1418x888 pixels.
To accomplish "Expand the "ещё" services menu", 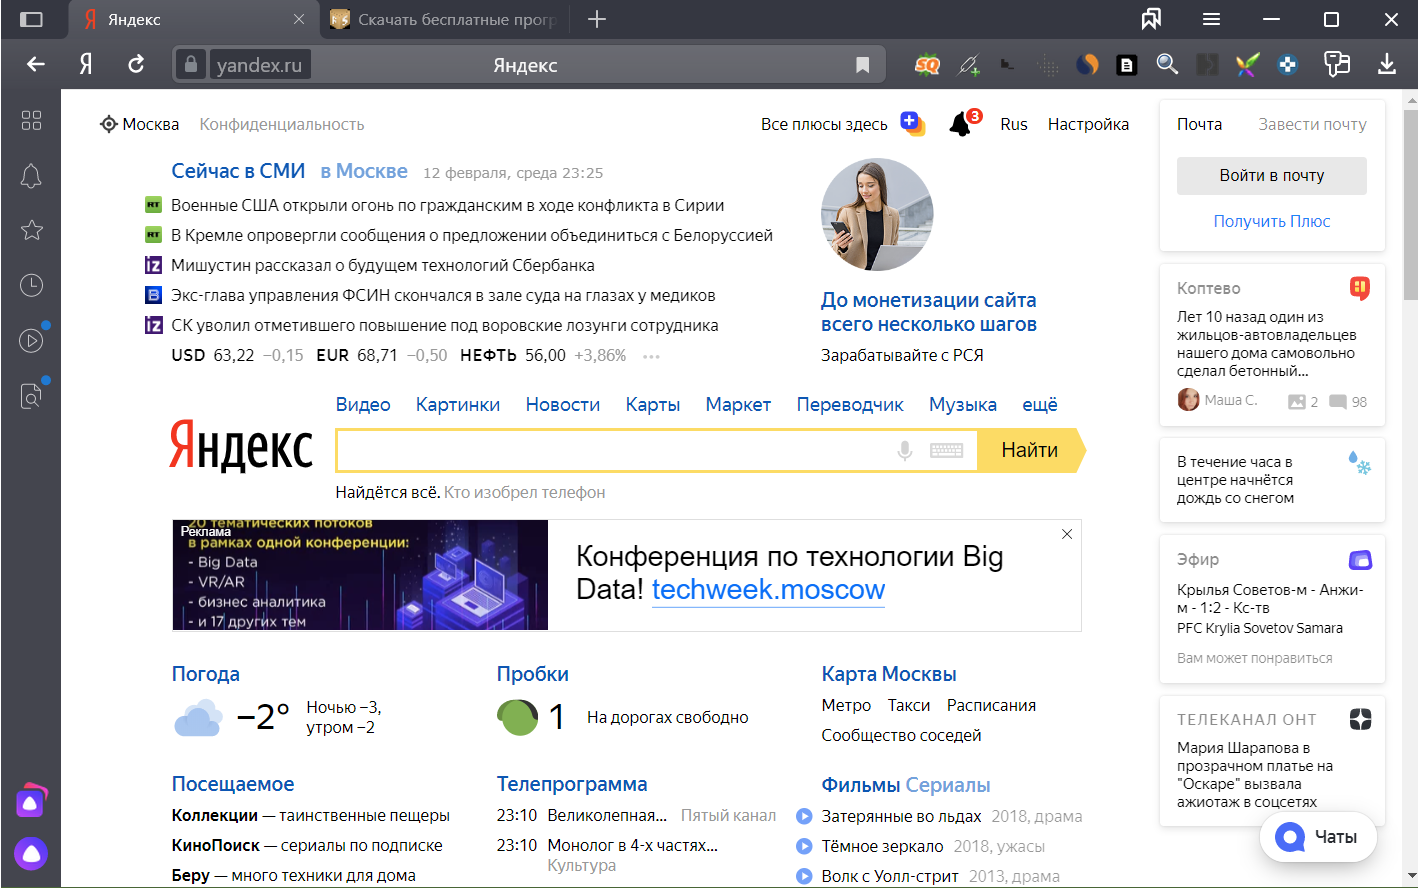I will click(1039, 404).
